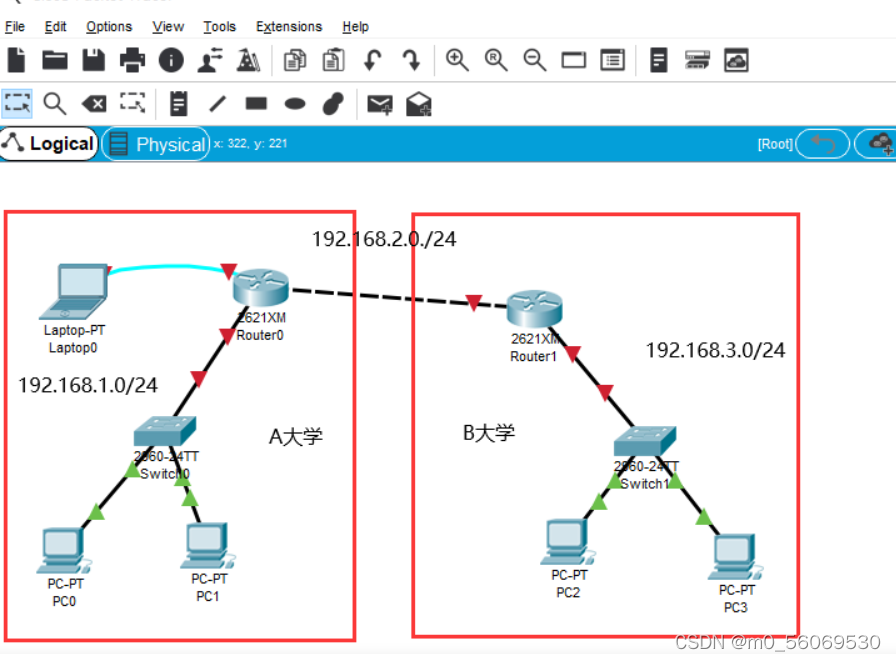Choose the Inspect magnifier tool
The height and width of the screenshot is (661, 896).
point(55,103)
